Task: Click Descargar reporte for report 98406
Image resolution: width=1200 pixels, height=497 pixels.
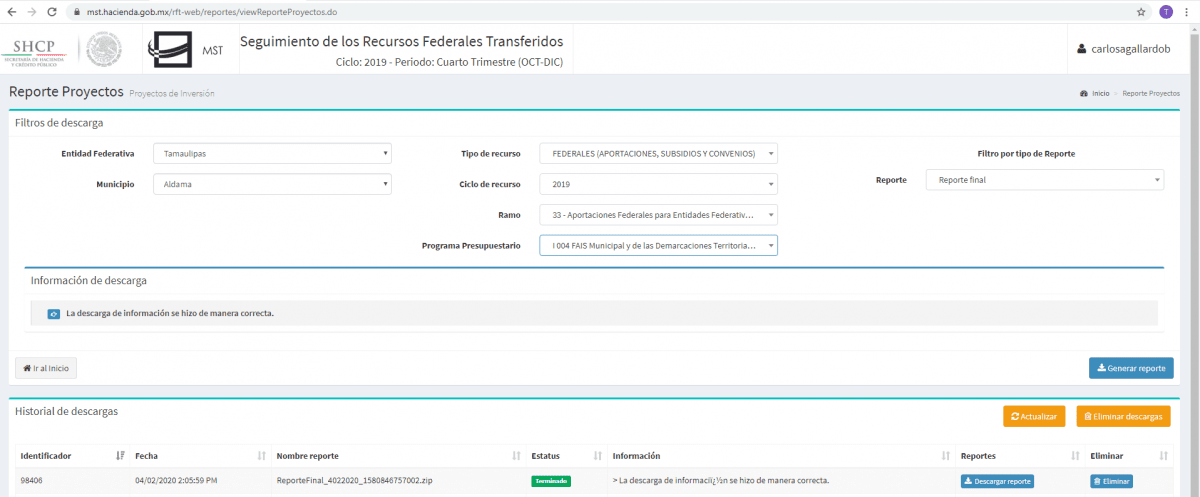Action: (x=997, y=481)
